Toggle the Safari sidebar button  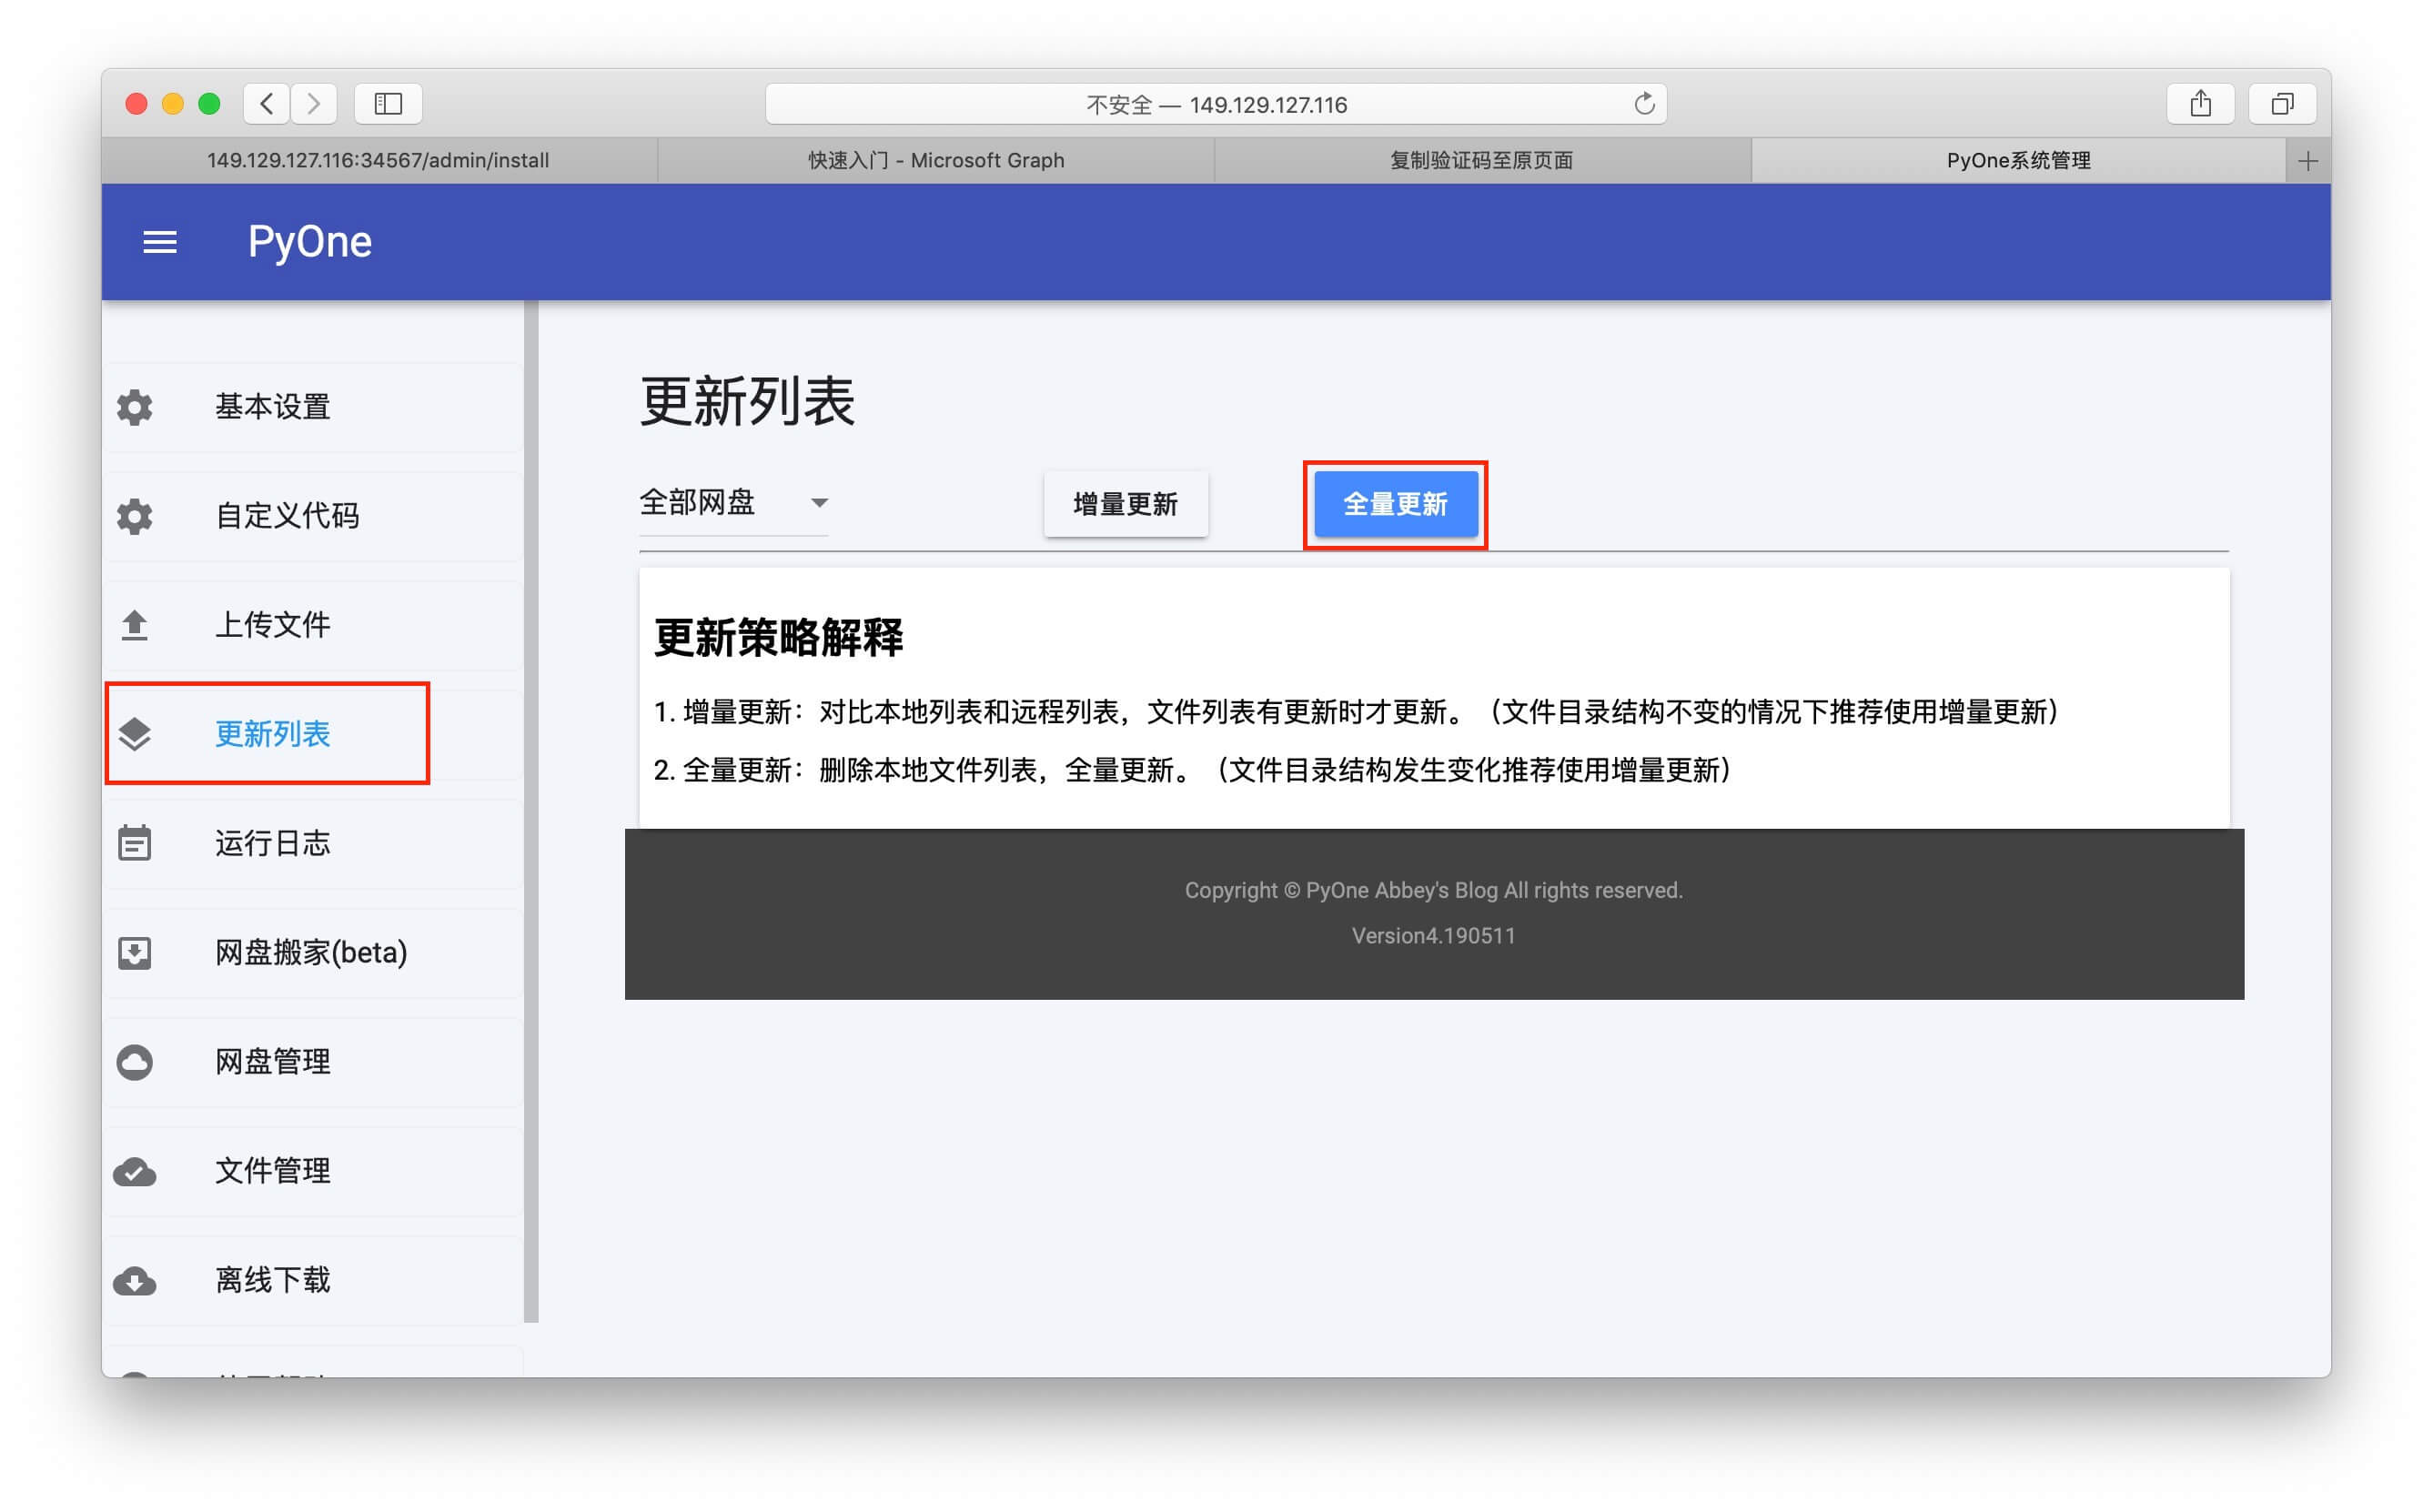(x=388, y=104)
